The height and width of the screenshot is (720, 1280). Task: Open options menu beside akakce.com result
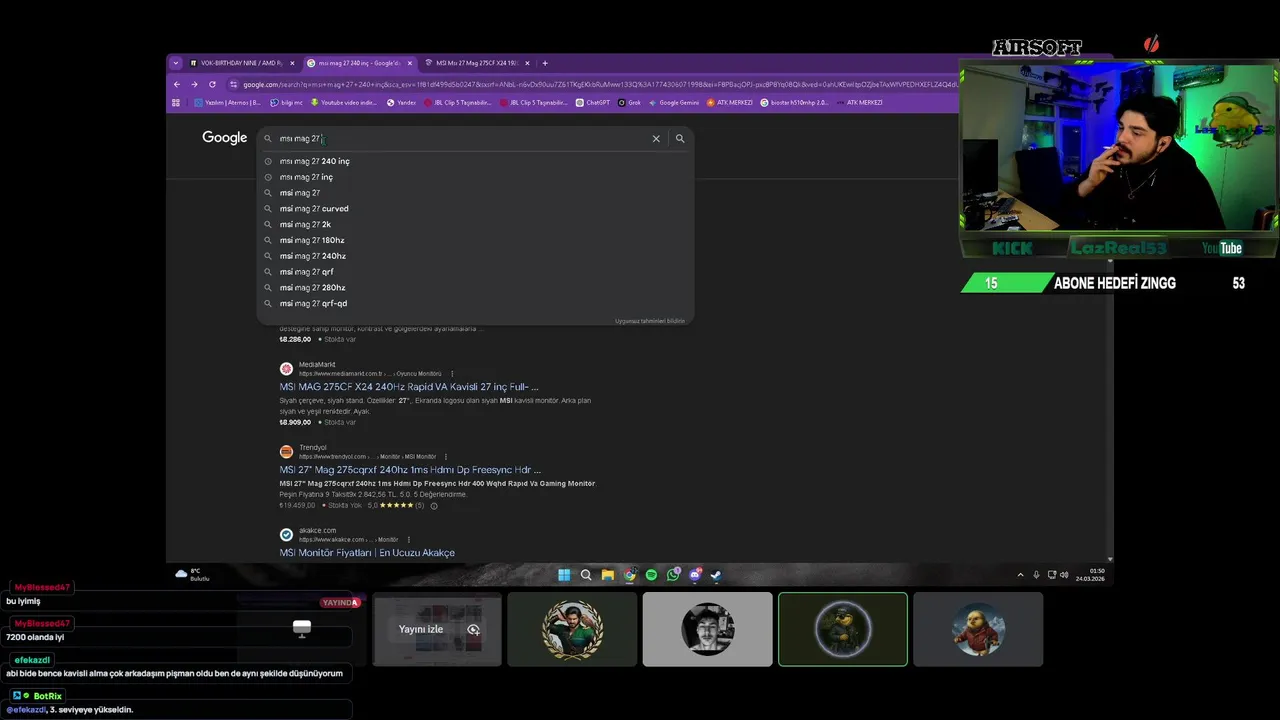click(x=409, y=540)
